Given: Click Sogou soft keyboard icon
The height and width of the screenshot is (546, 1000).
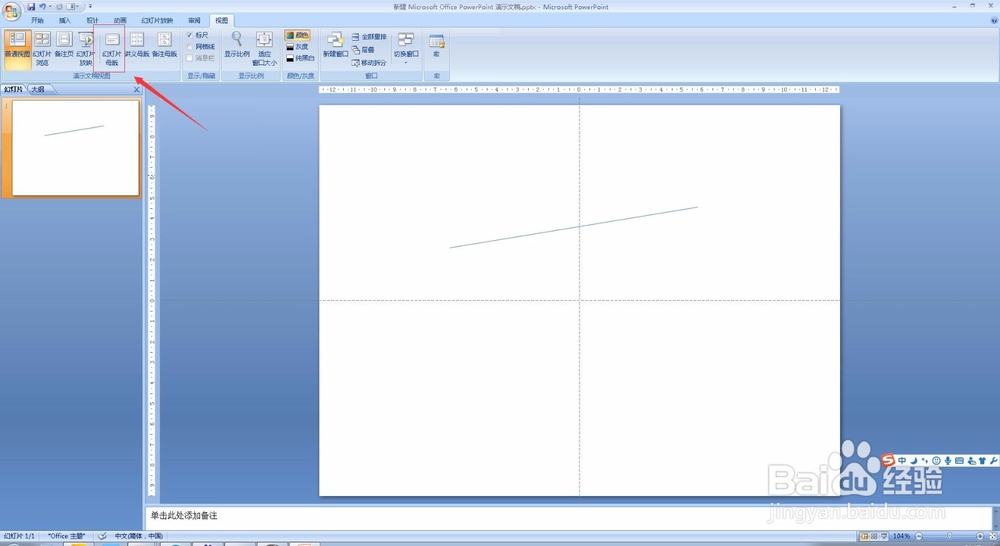Looking at the screenshot, I should (x=959, y=460).
